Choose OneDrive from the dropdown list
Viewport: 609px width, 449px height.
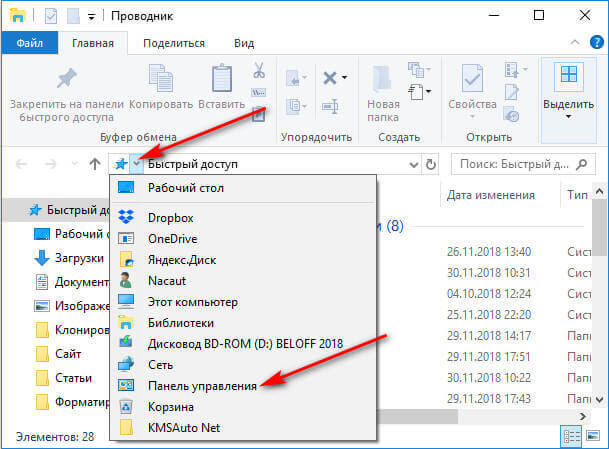click(x=243, y=239)
